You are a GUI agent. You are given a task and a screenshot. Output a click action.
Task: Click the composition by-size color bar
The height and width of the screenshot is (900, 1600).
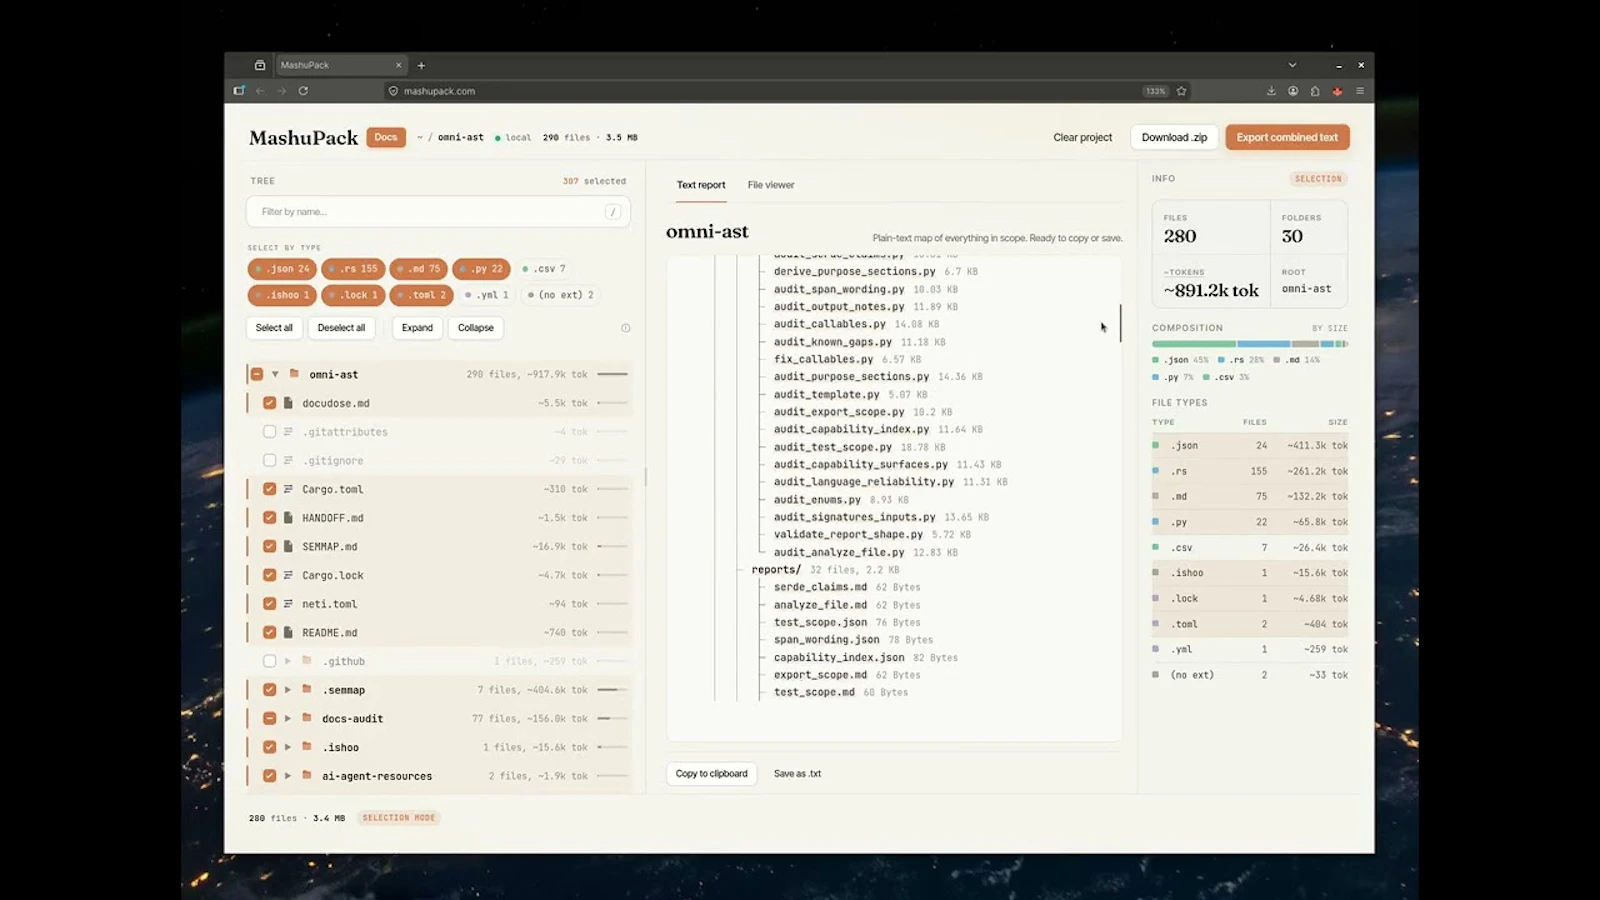[x=1250, y=344]
